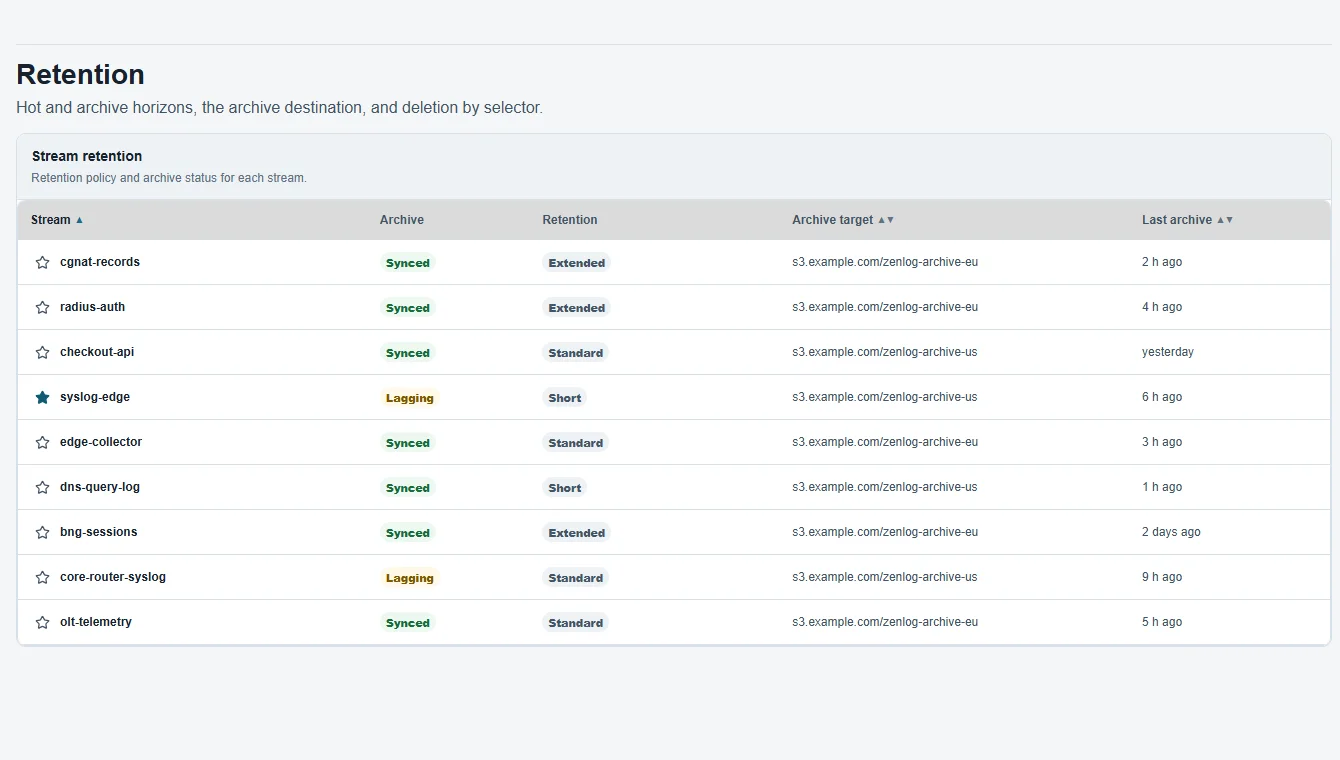The width and height of the screenshot is (1340, 760).
Task: Unstar the syslog-edge stream
Action: pyautogui.click(x=42, y=397)
